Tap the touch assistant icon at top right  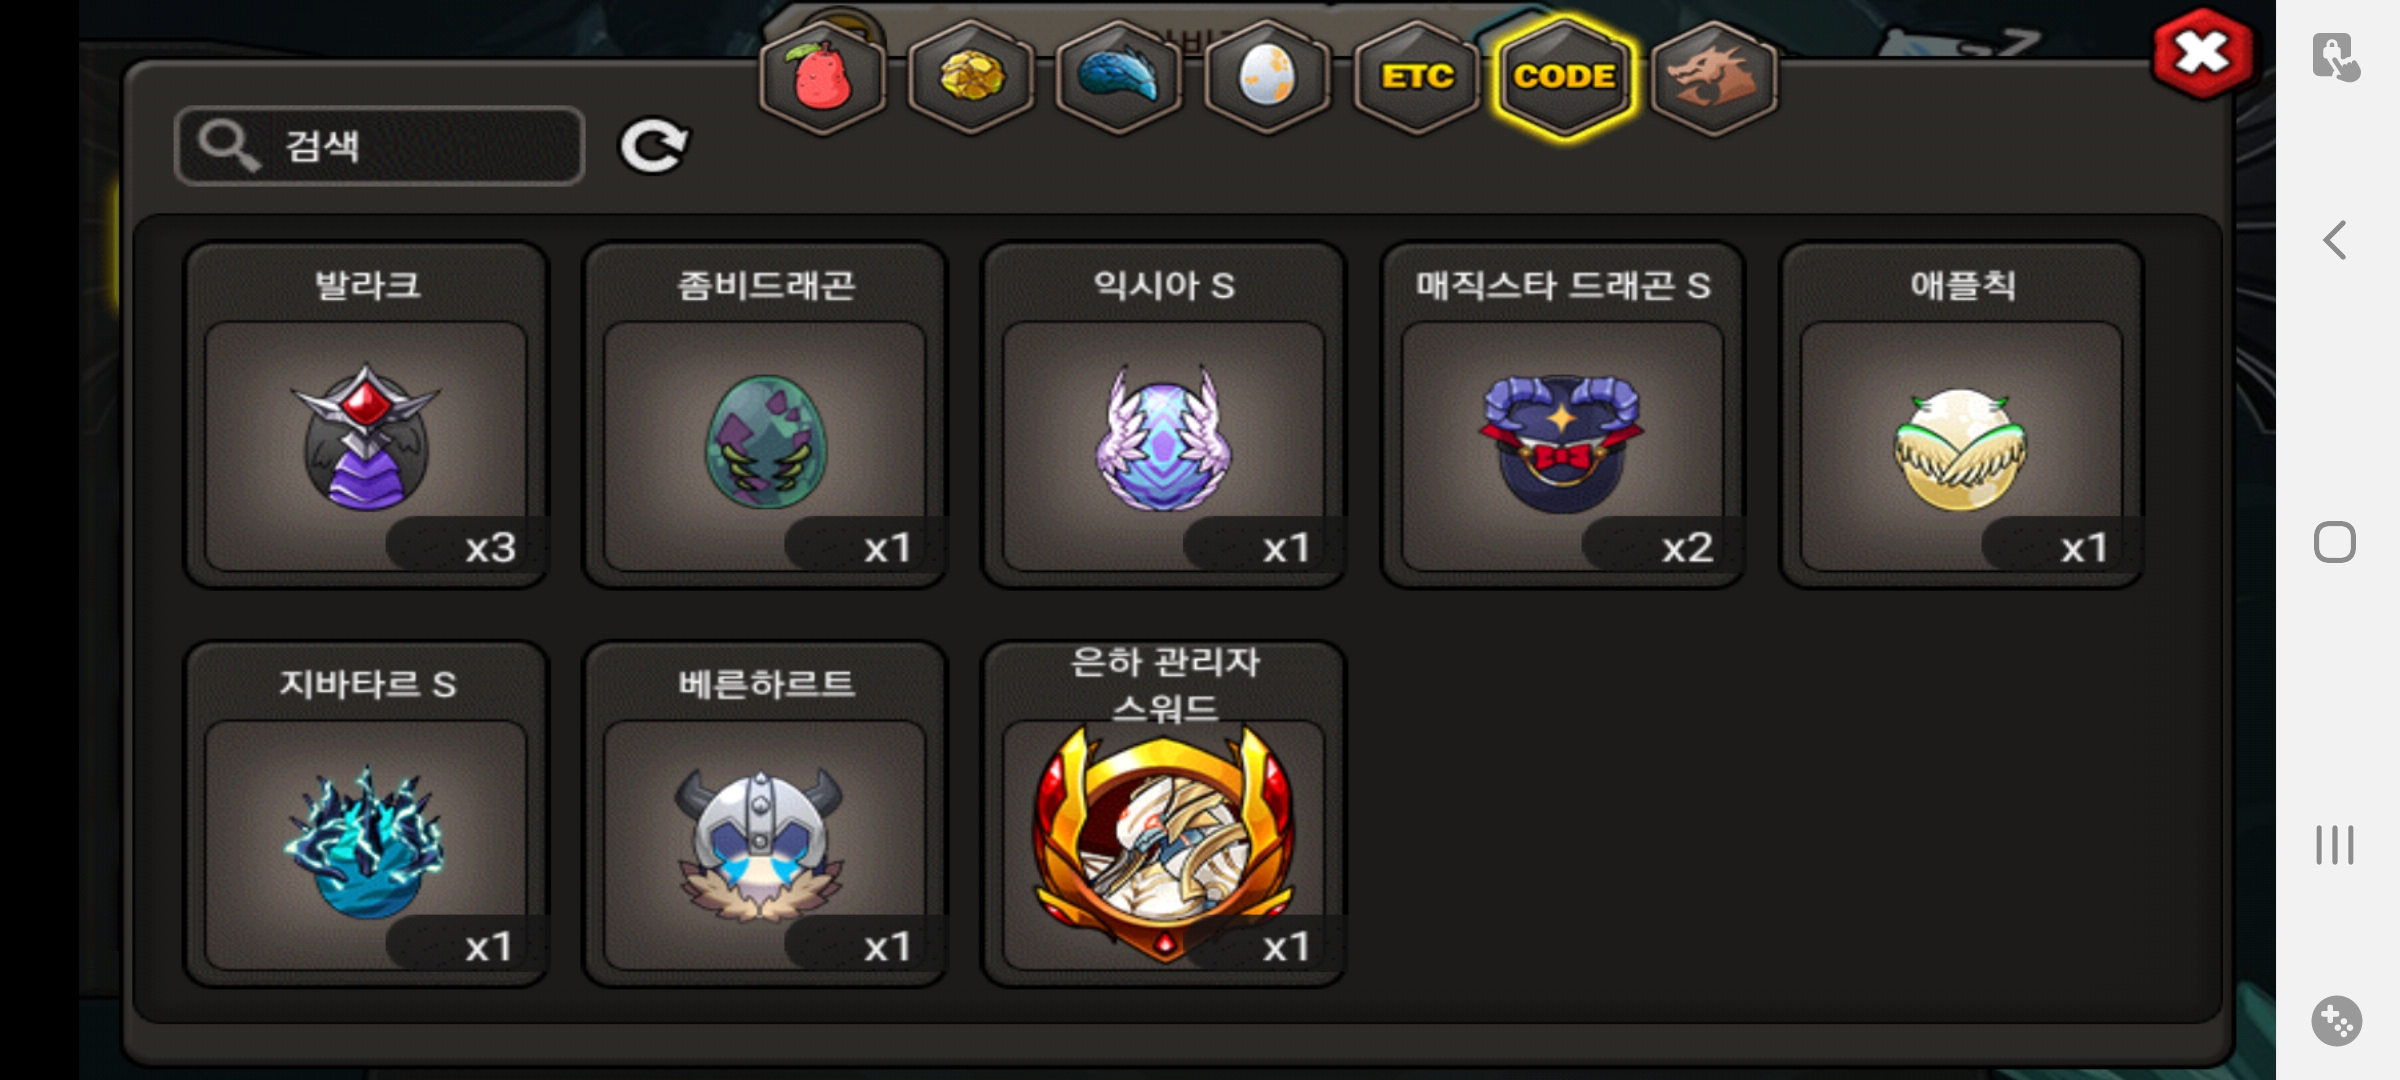(x=2336, y=56)
